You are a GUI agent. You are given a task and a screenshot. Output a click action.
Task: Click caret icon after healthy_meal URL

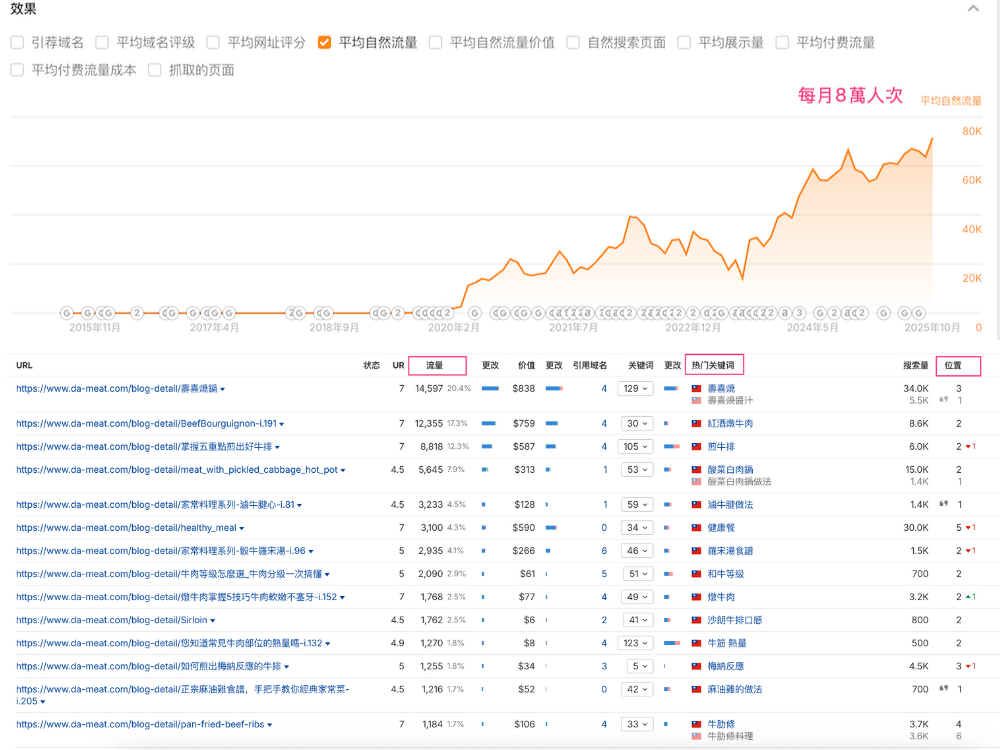[x=241, y=528]
